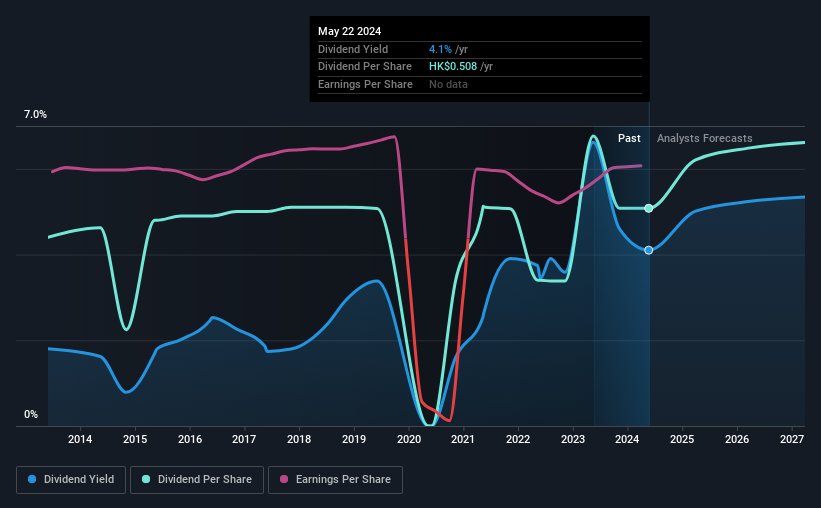This screenshot has width=821, height=508.
Task: Click the blue Dividend Yield legend dot
Action: 32,479
